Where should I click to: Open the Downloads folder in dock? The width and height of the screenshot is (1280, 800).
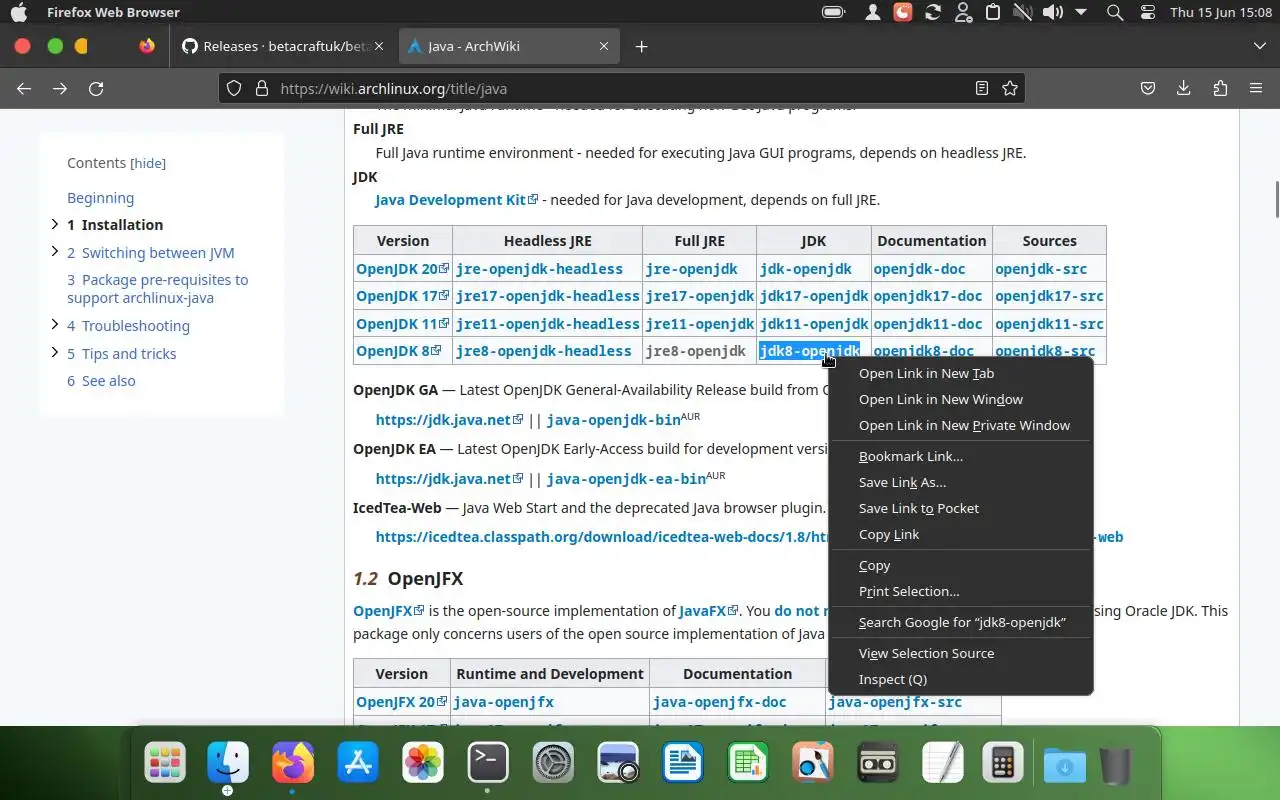(1065, 766)
